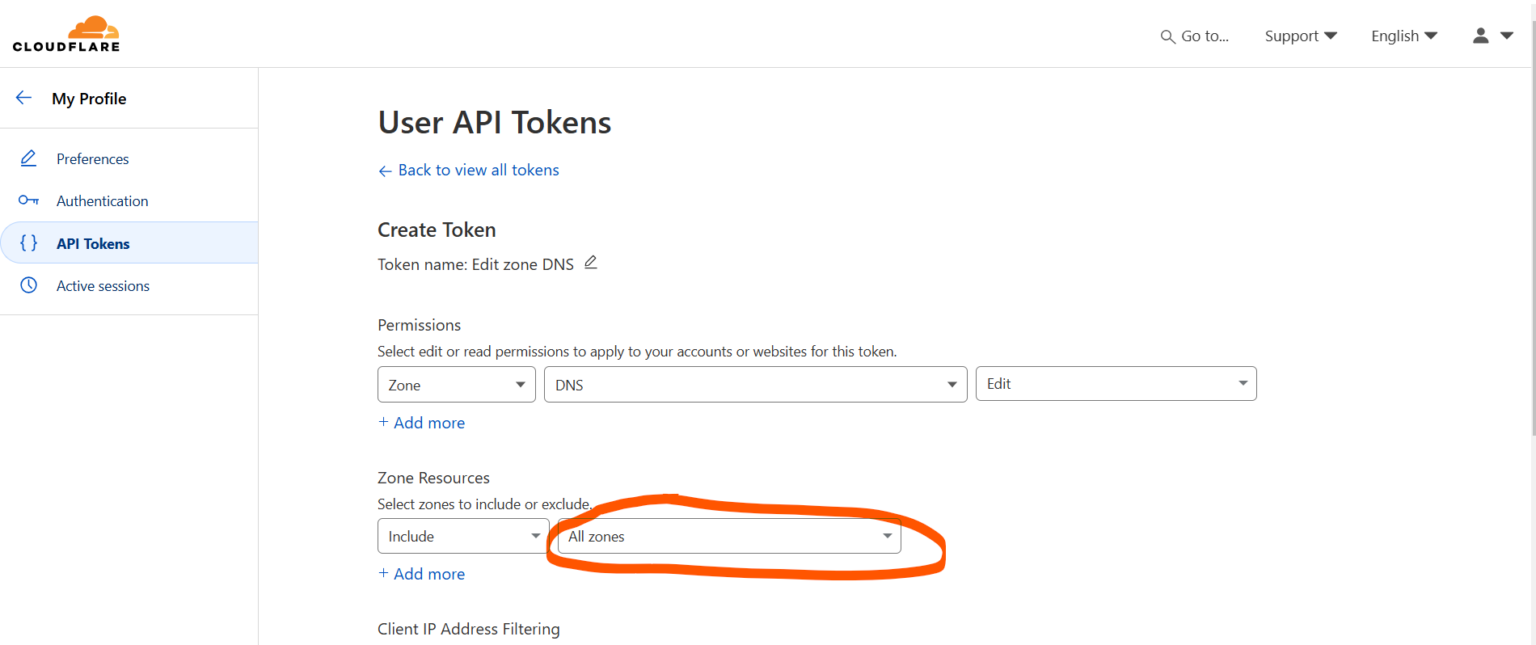Add more permissions under Permissions section
The width and height of the screenshot is (1536, 645).
[421, 422]
